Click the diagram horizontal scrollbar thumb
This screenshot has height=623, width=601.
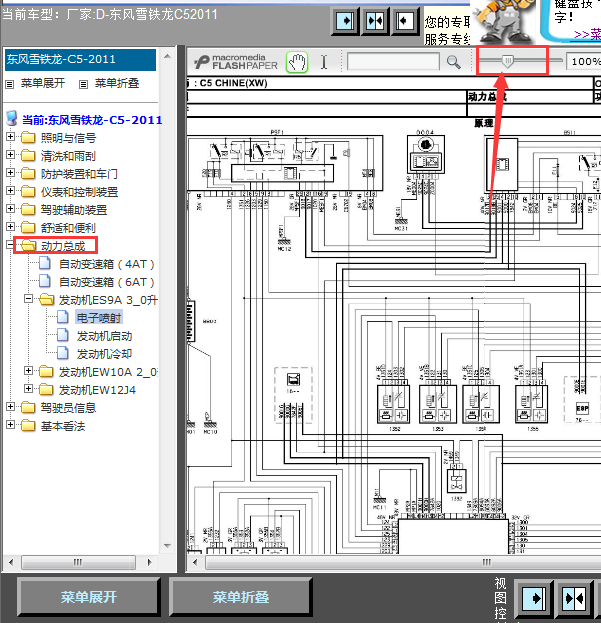[x=403, y=562]
